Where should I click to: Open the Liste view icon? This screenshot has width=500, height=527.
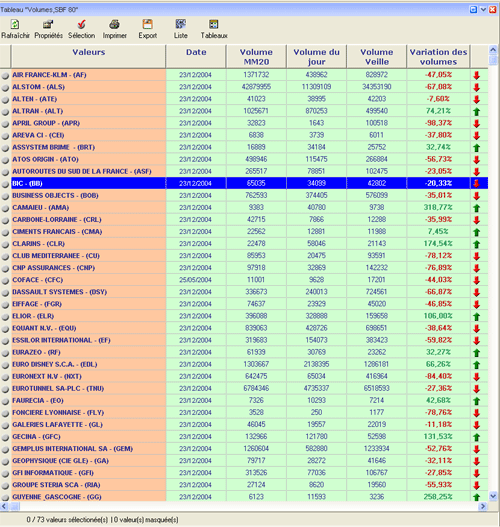(180, 24)
